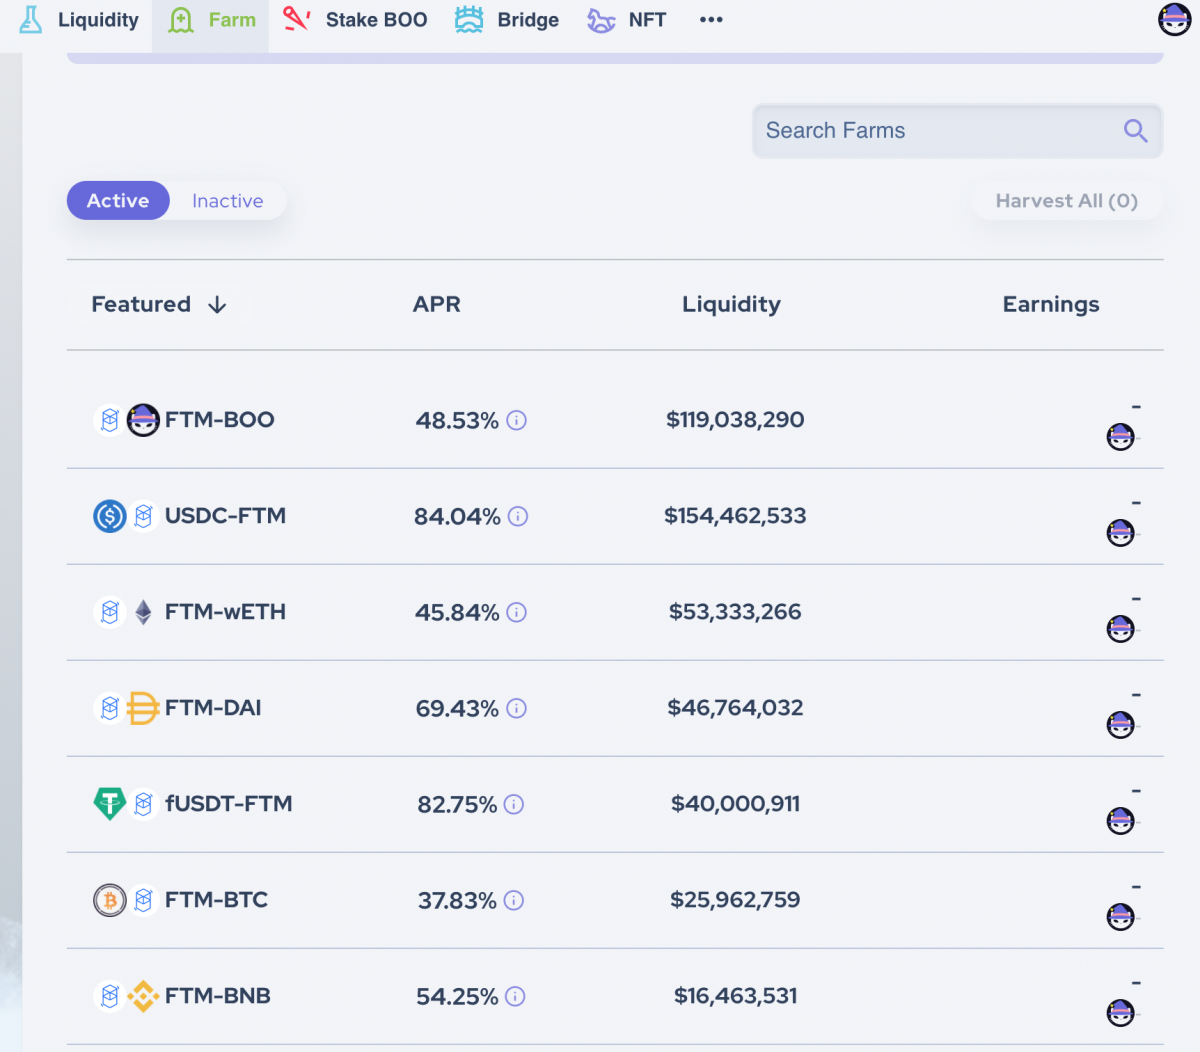Sort the table by APR

(437, 305)
